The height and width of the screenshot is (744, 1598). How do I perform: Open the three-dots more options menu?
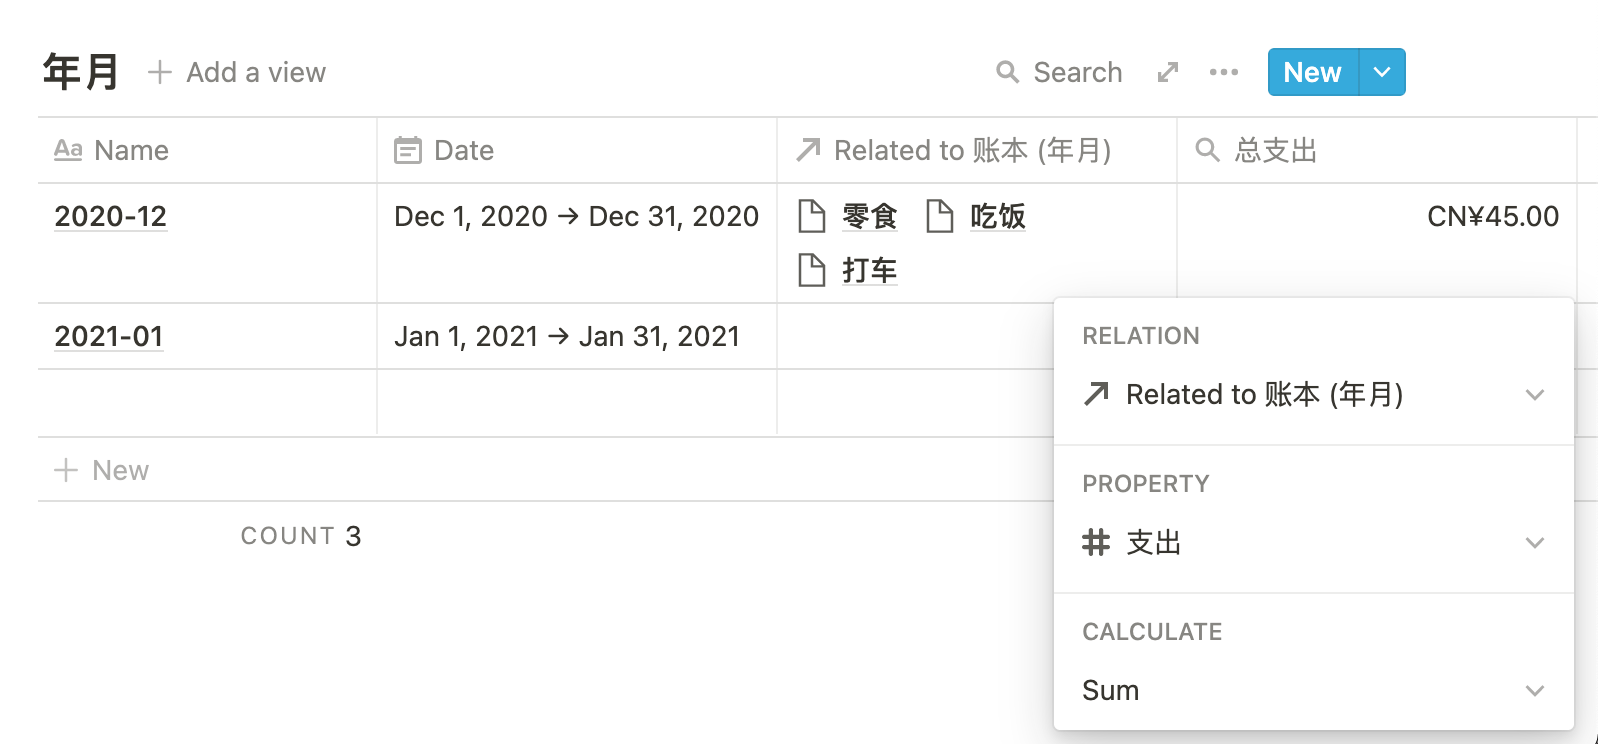point(1223,72)
